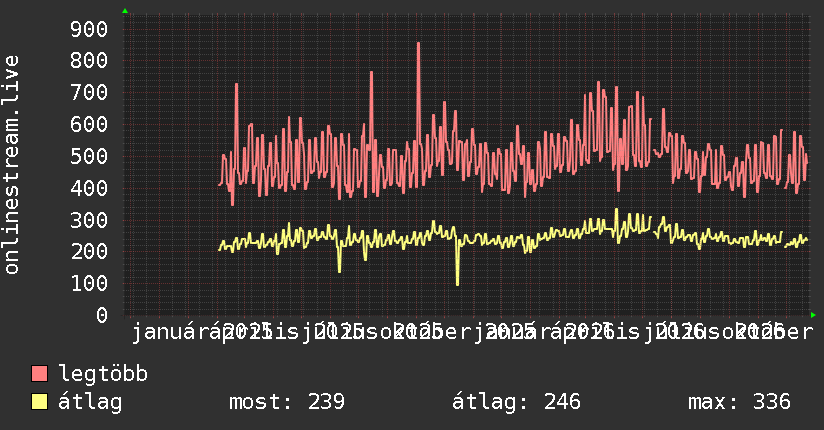Click the 700 y-axis label

(x=89, y=93)
